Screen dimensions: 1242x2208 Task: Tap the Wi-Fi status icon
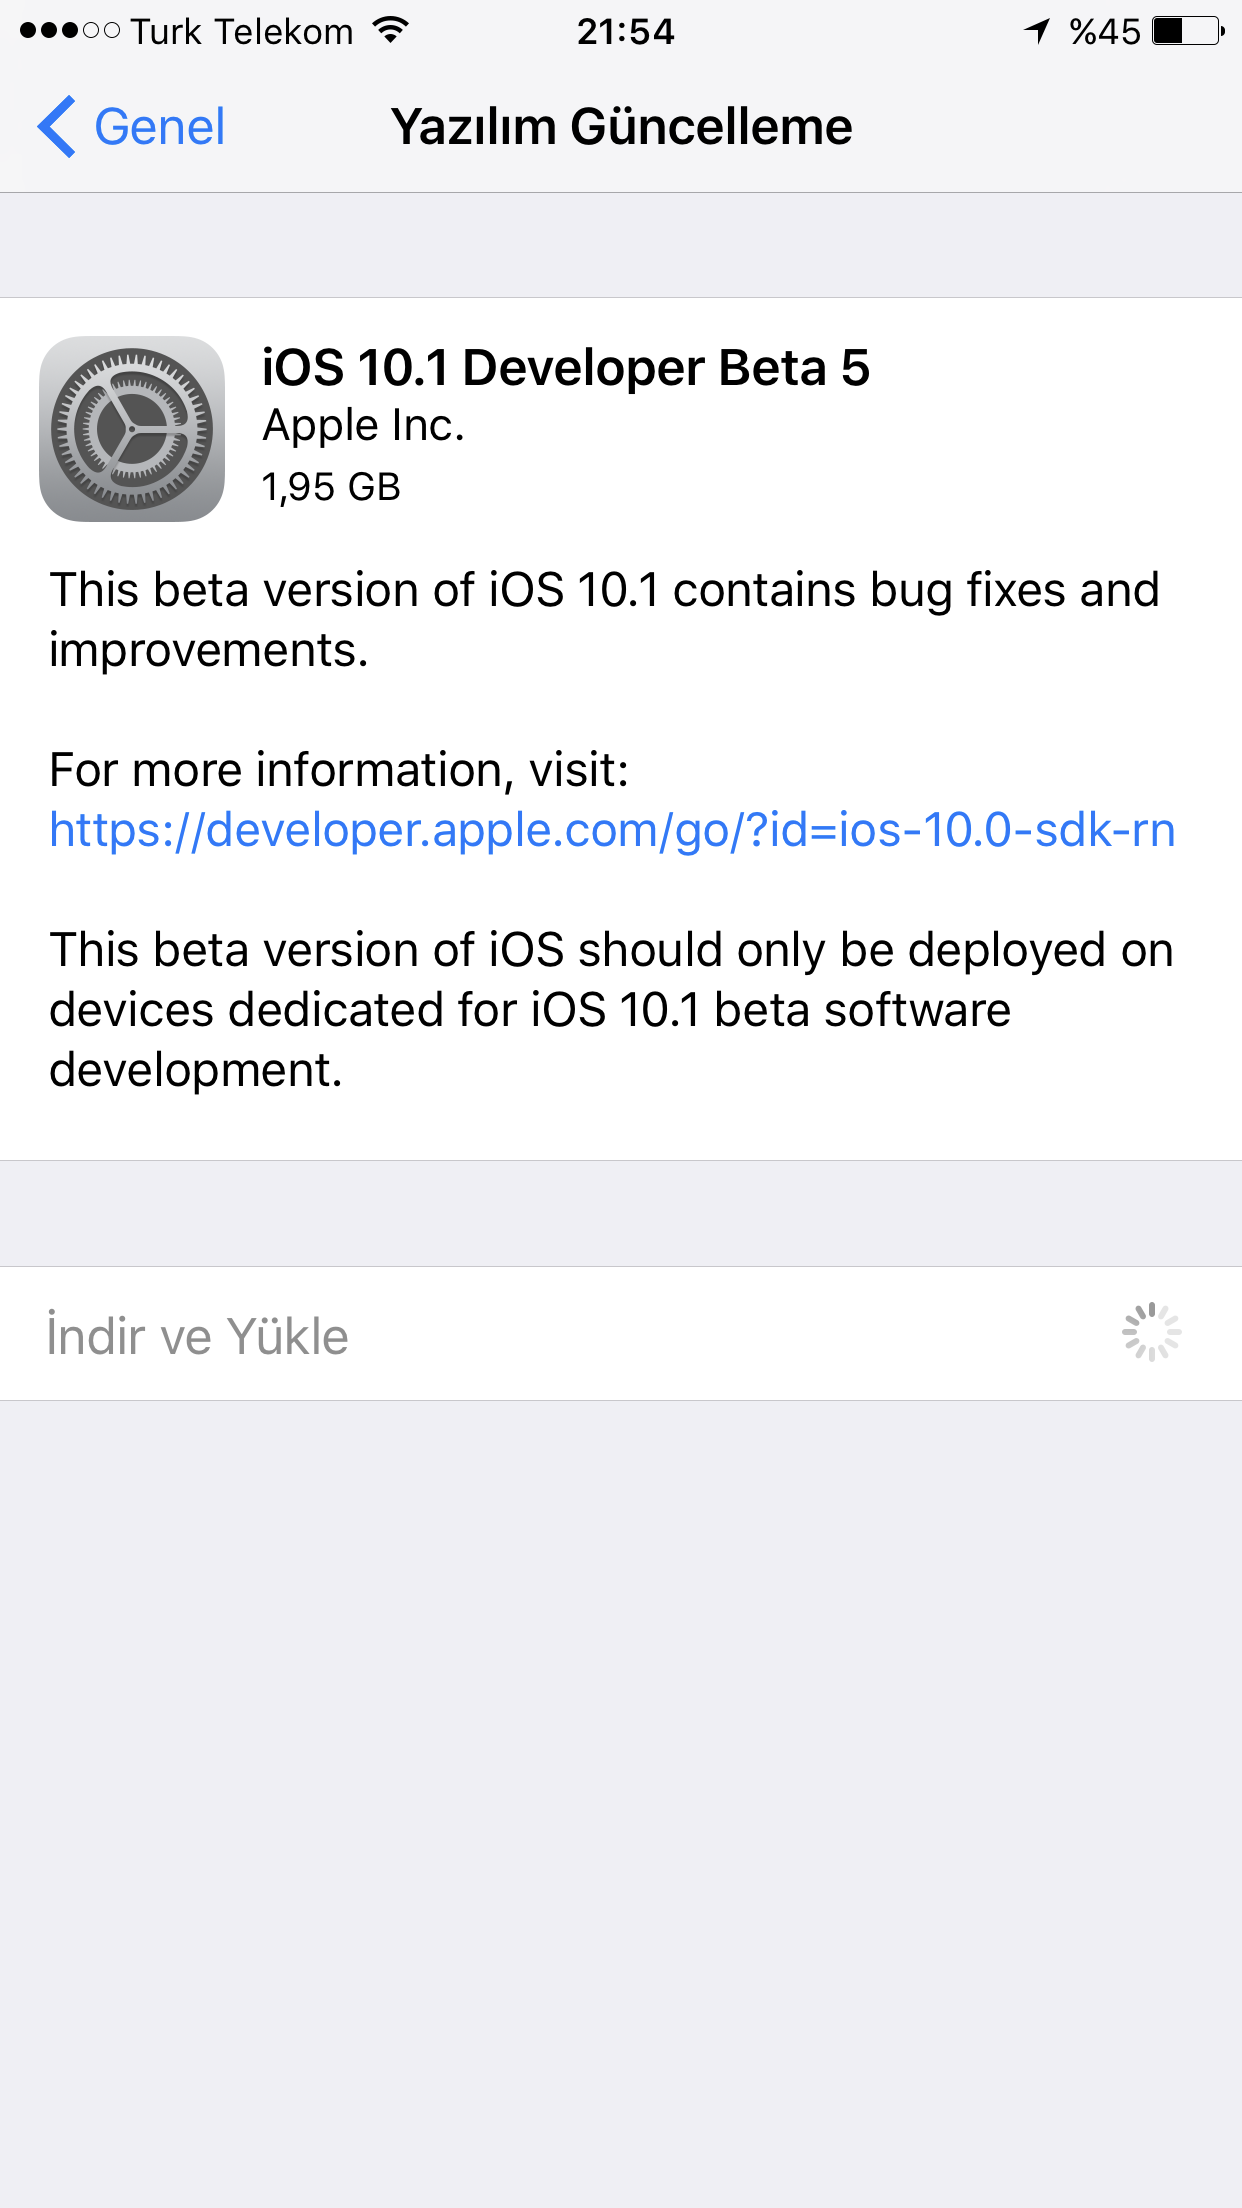point(391,31)
